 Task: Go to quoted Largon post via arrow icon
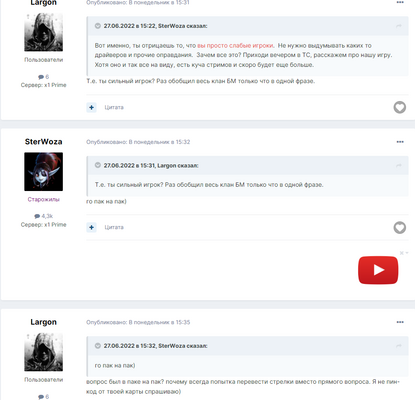click(399, 166)
